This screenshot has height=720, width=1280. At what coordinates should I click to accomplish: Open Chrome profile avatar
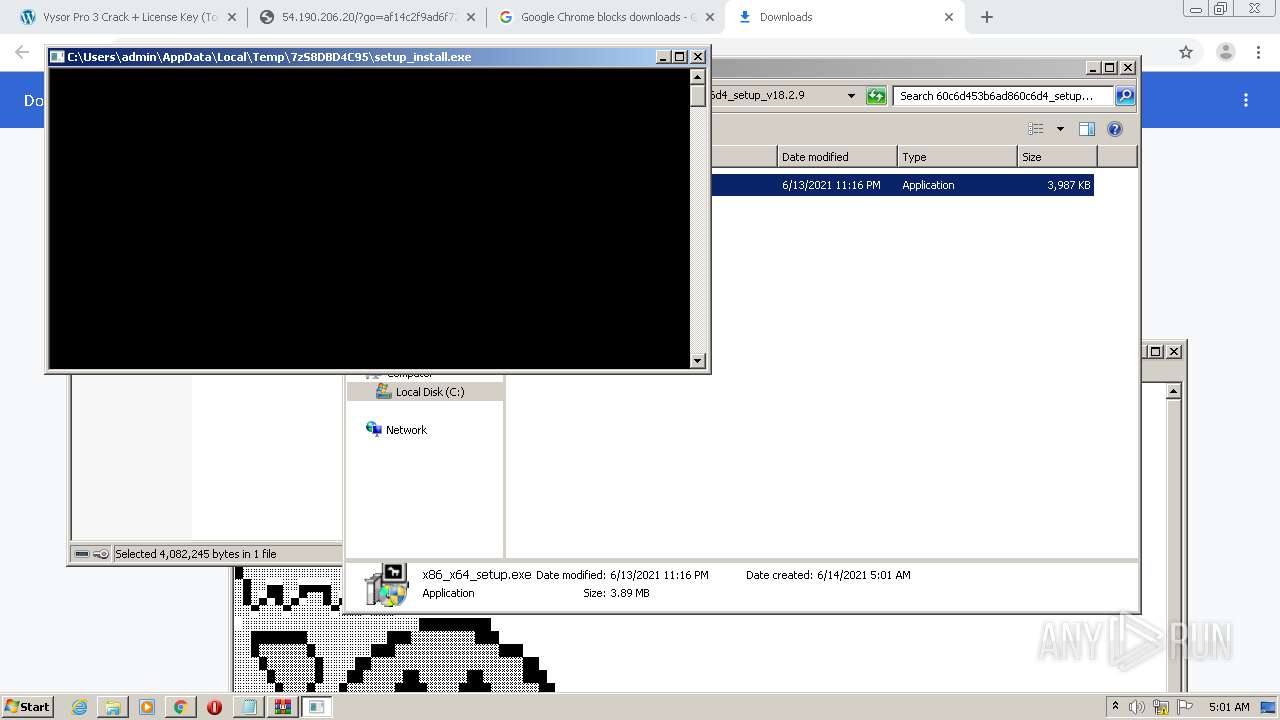(1225, 52)
